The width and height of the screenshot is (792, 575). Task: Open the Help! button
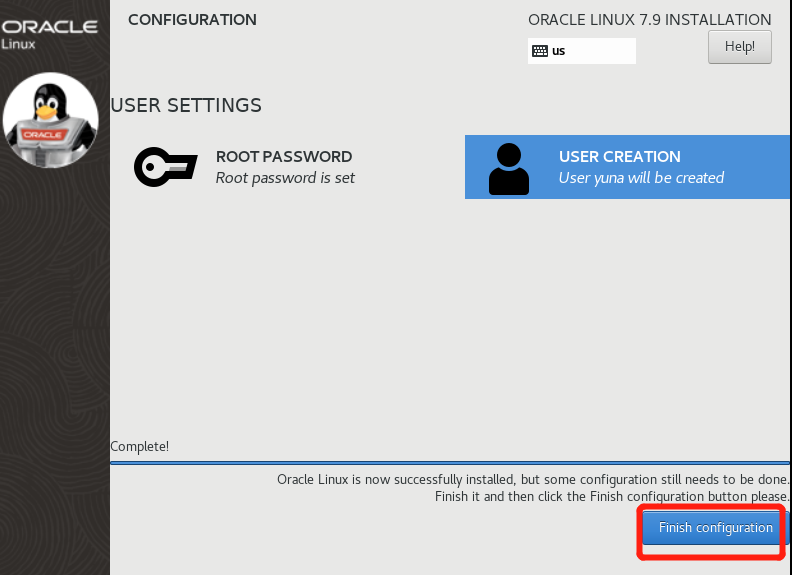click(739, 47)
